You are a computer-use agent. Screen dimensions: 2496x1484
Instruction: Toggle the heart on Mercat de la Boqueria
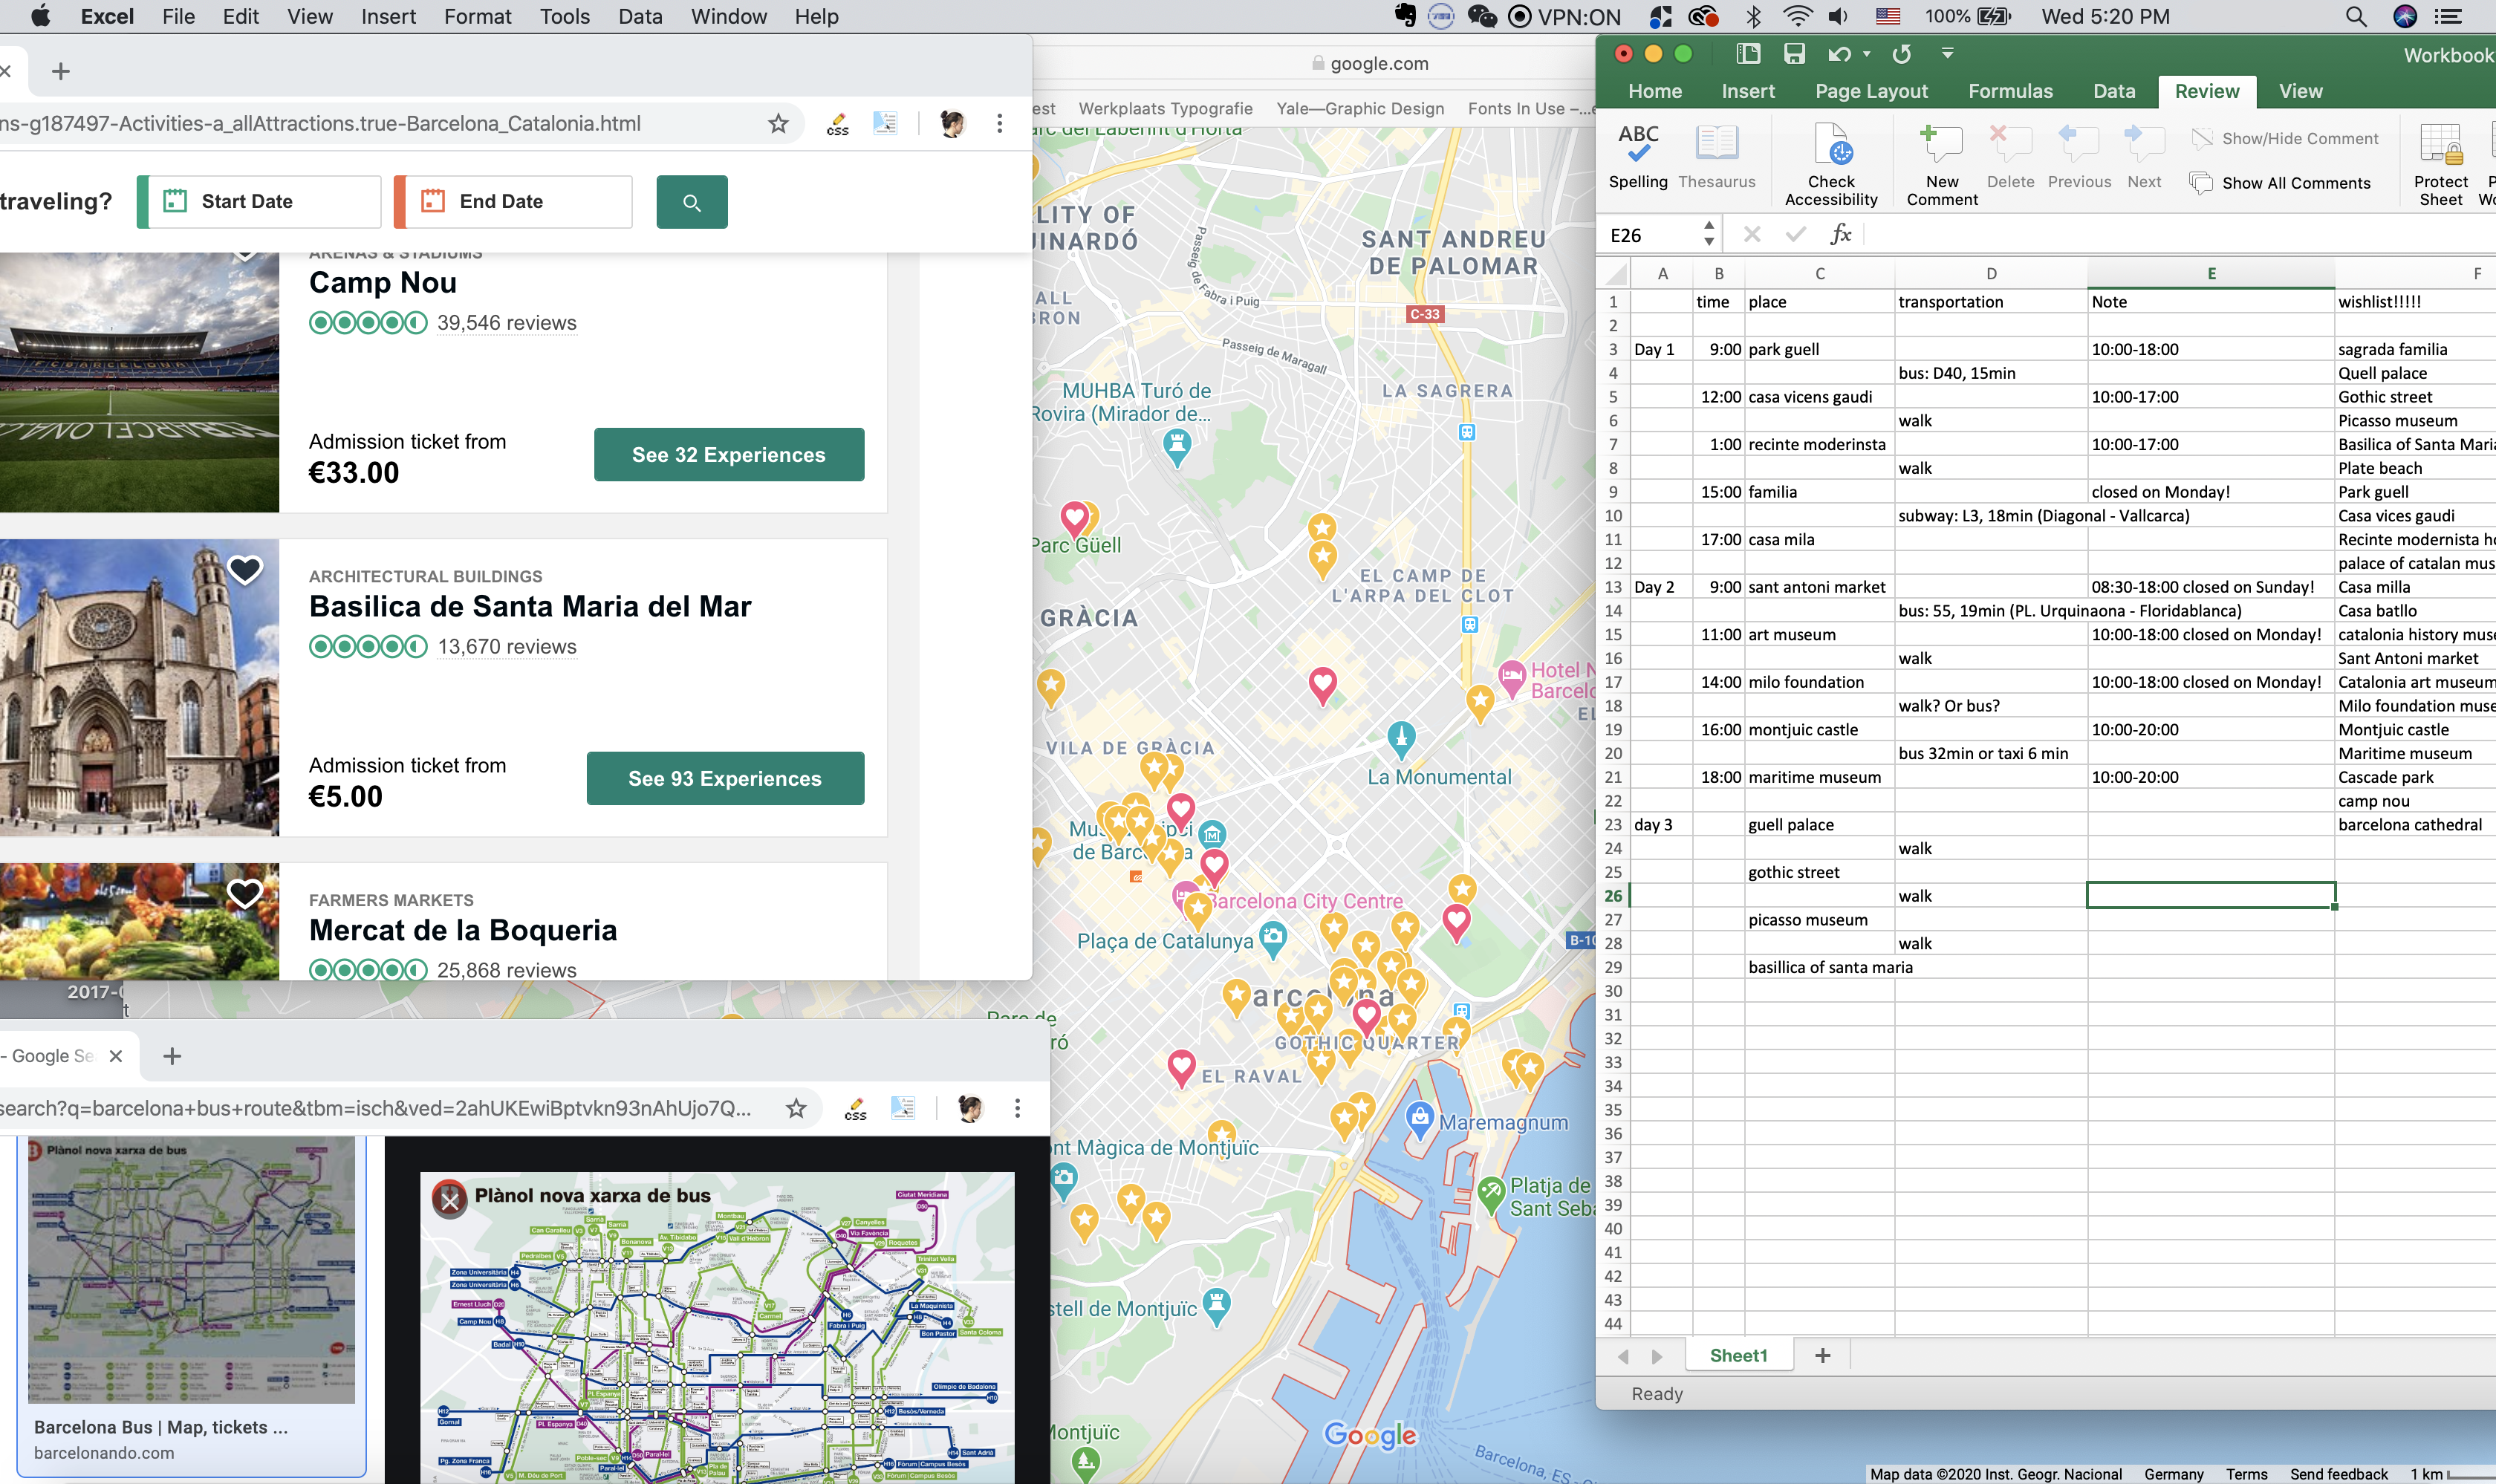pos(245,893)
